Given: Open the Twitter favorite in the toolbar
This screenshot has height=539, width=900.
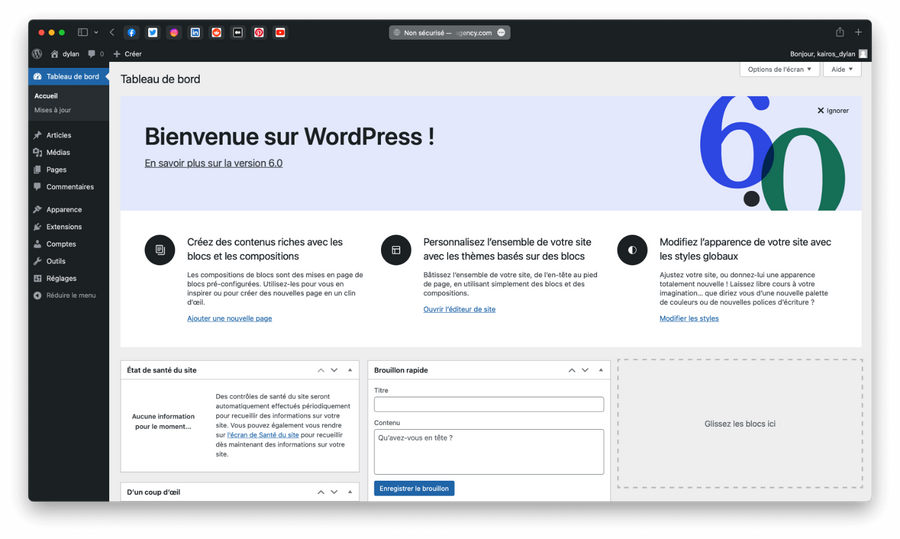Looking at the screenshot, I should pyautogui.click(x=153, y=33).
